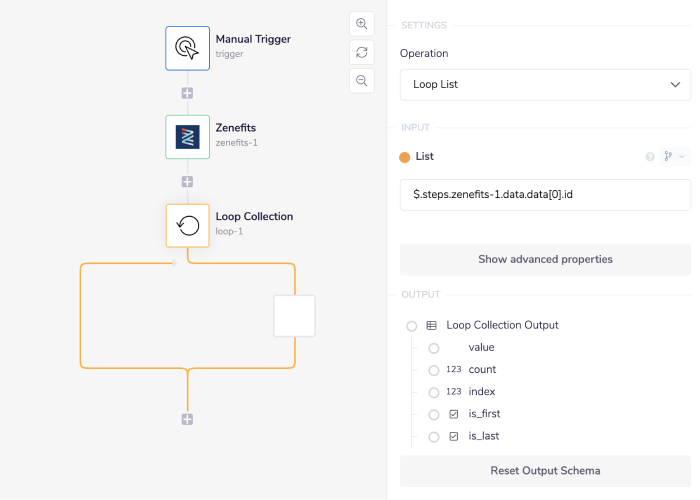The width and height of the screenshot is (700, 500).
Task: Zoom out of the workflow canvas
Action: pyautogui.click(x=361, y=80)
